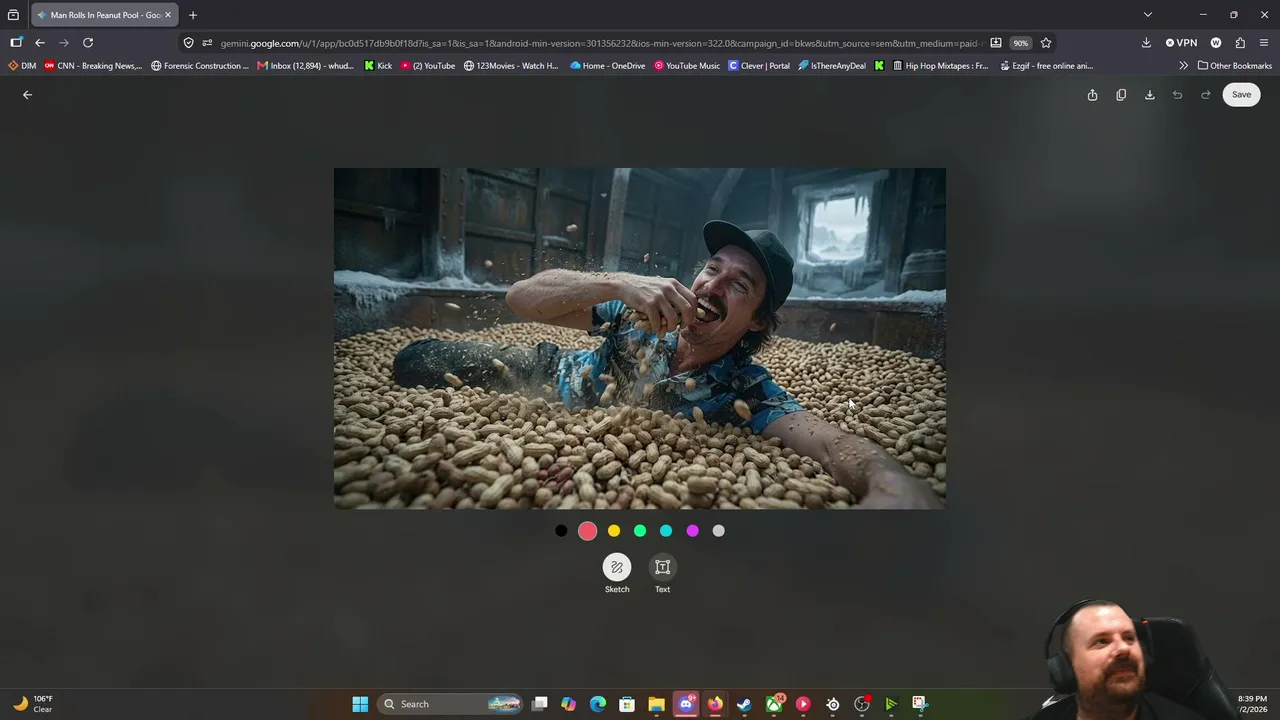Image resolution: width=1280 pixels, height=720 pixels.
Task: Pick the black color swatch
Action: pos(561,531)
